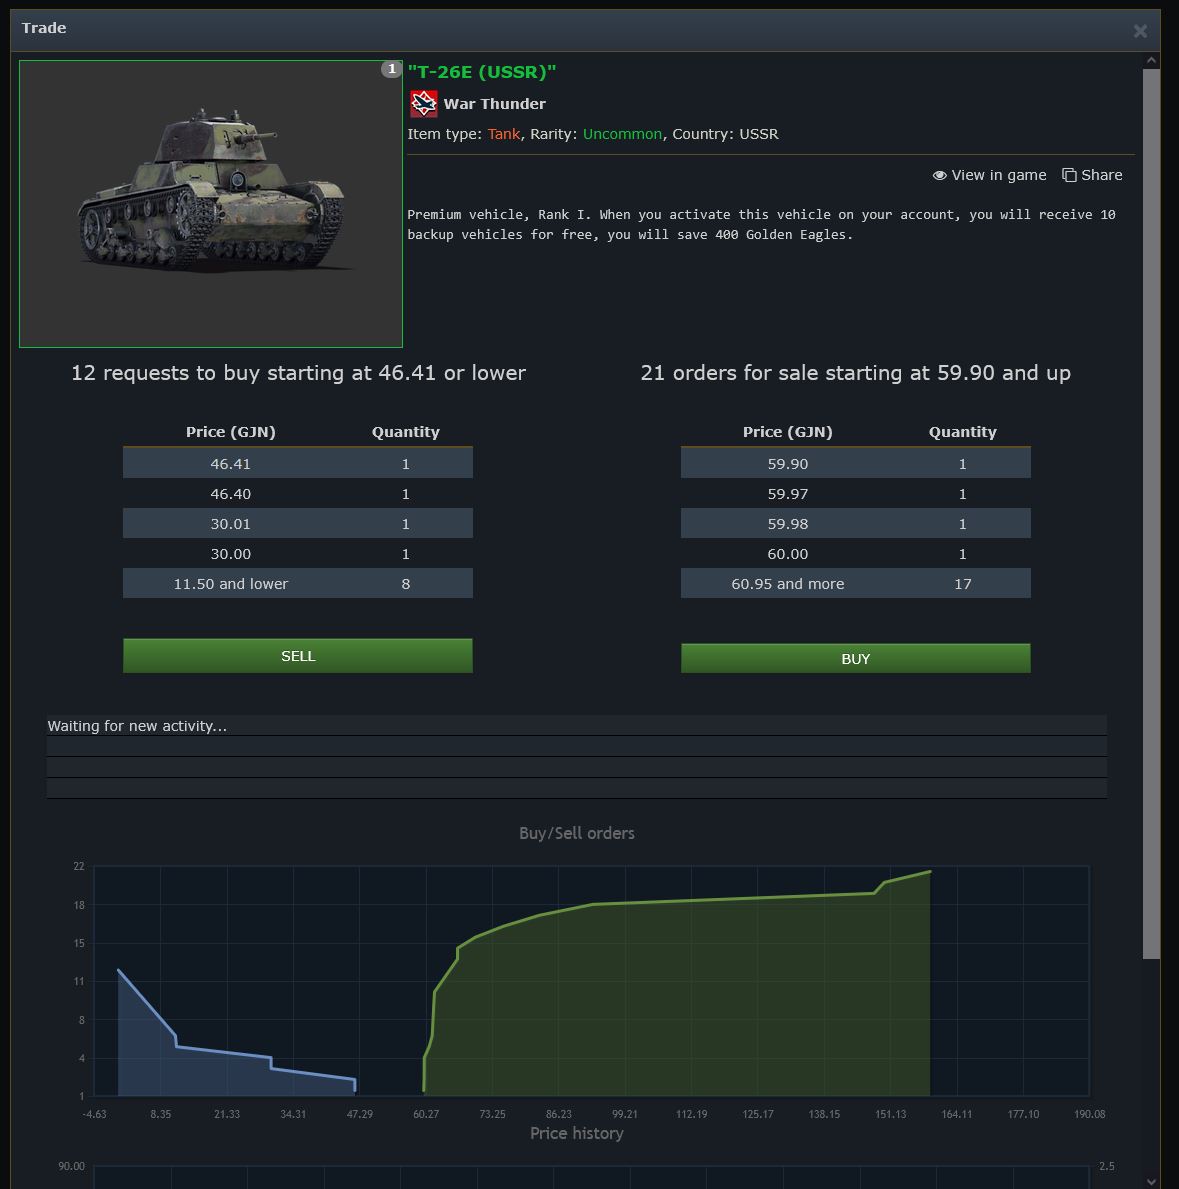Screen dimensions: 1179x1189
Task: Click the Tank item type label
Action: pyautogui.click(x=503, y=134)
